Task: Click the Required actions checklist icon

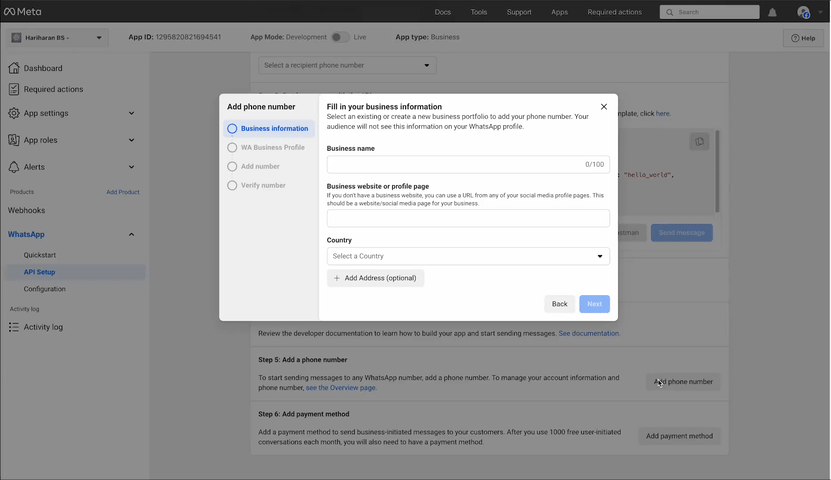Action: [x=14, y=89]
